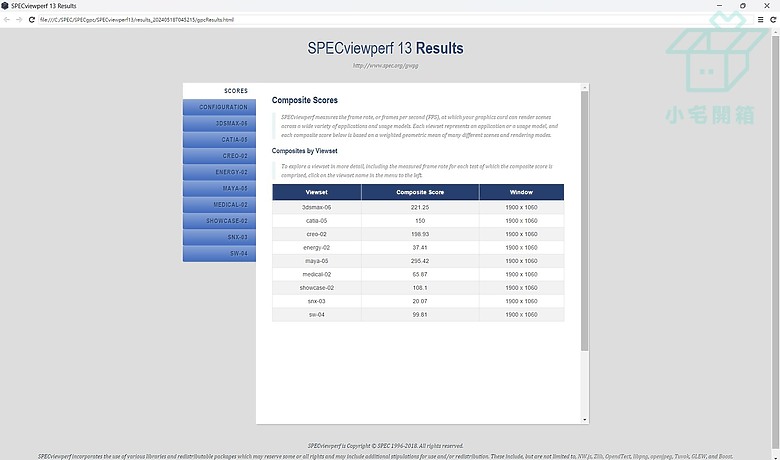
Task: Click the page scroll-up arrow at far right
Action: 776,32
